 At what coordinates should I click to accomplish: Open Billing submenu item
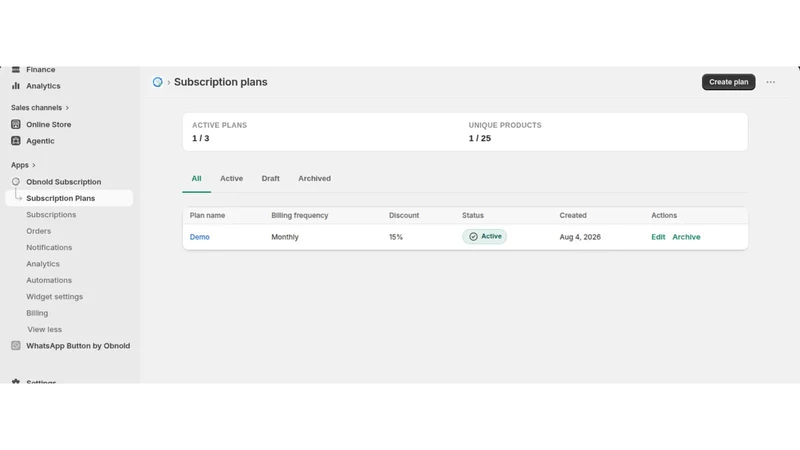[37, 313]
